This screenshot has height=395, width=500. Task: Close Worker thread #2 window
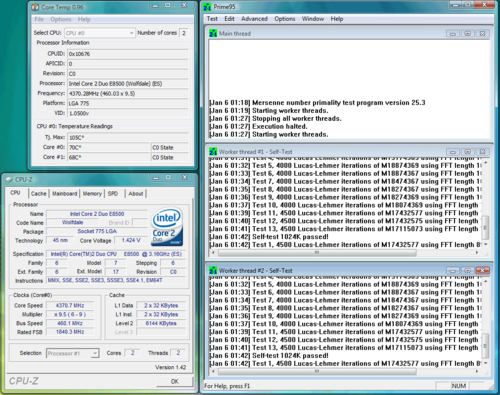[x=482, y=270]
